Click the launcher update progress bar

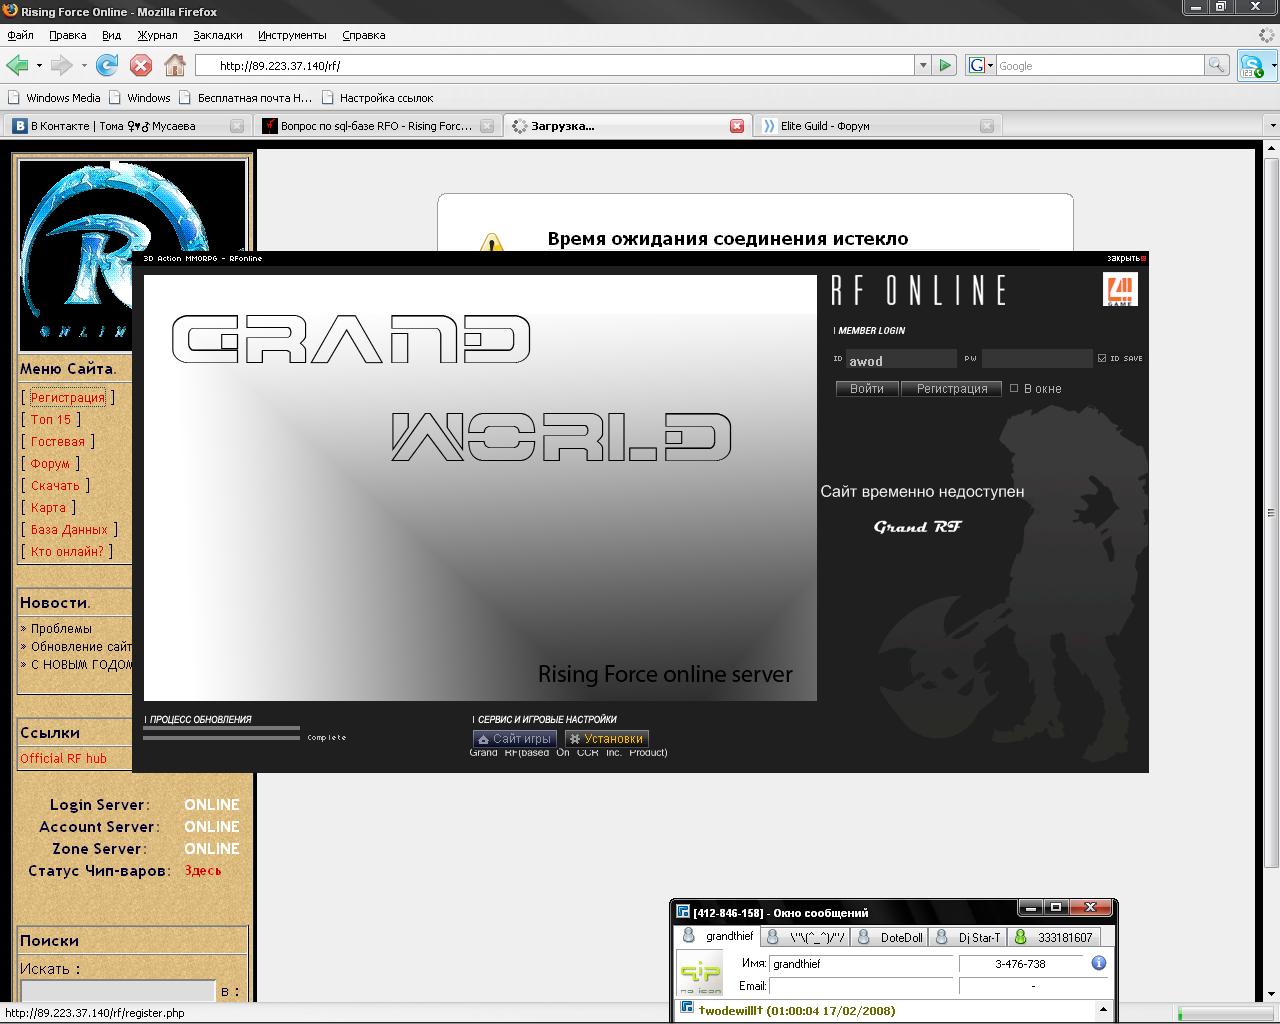click(x=221, y=733)
